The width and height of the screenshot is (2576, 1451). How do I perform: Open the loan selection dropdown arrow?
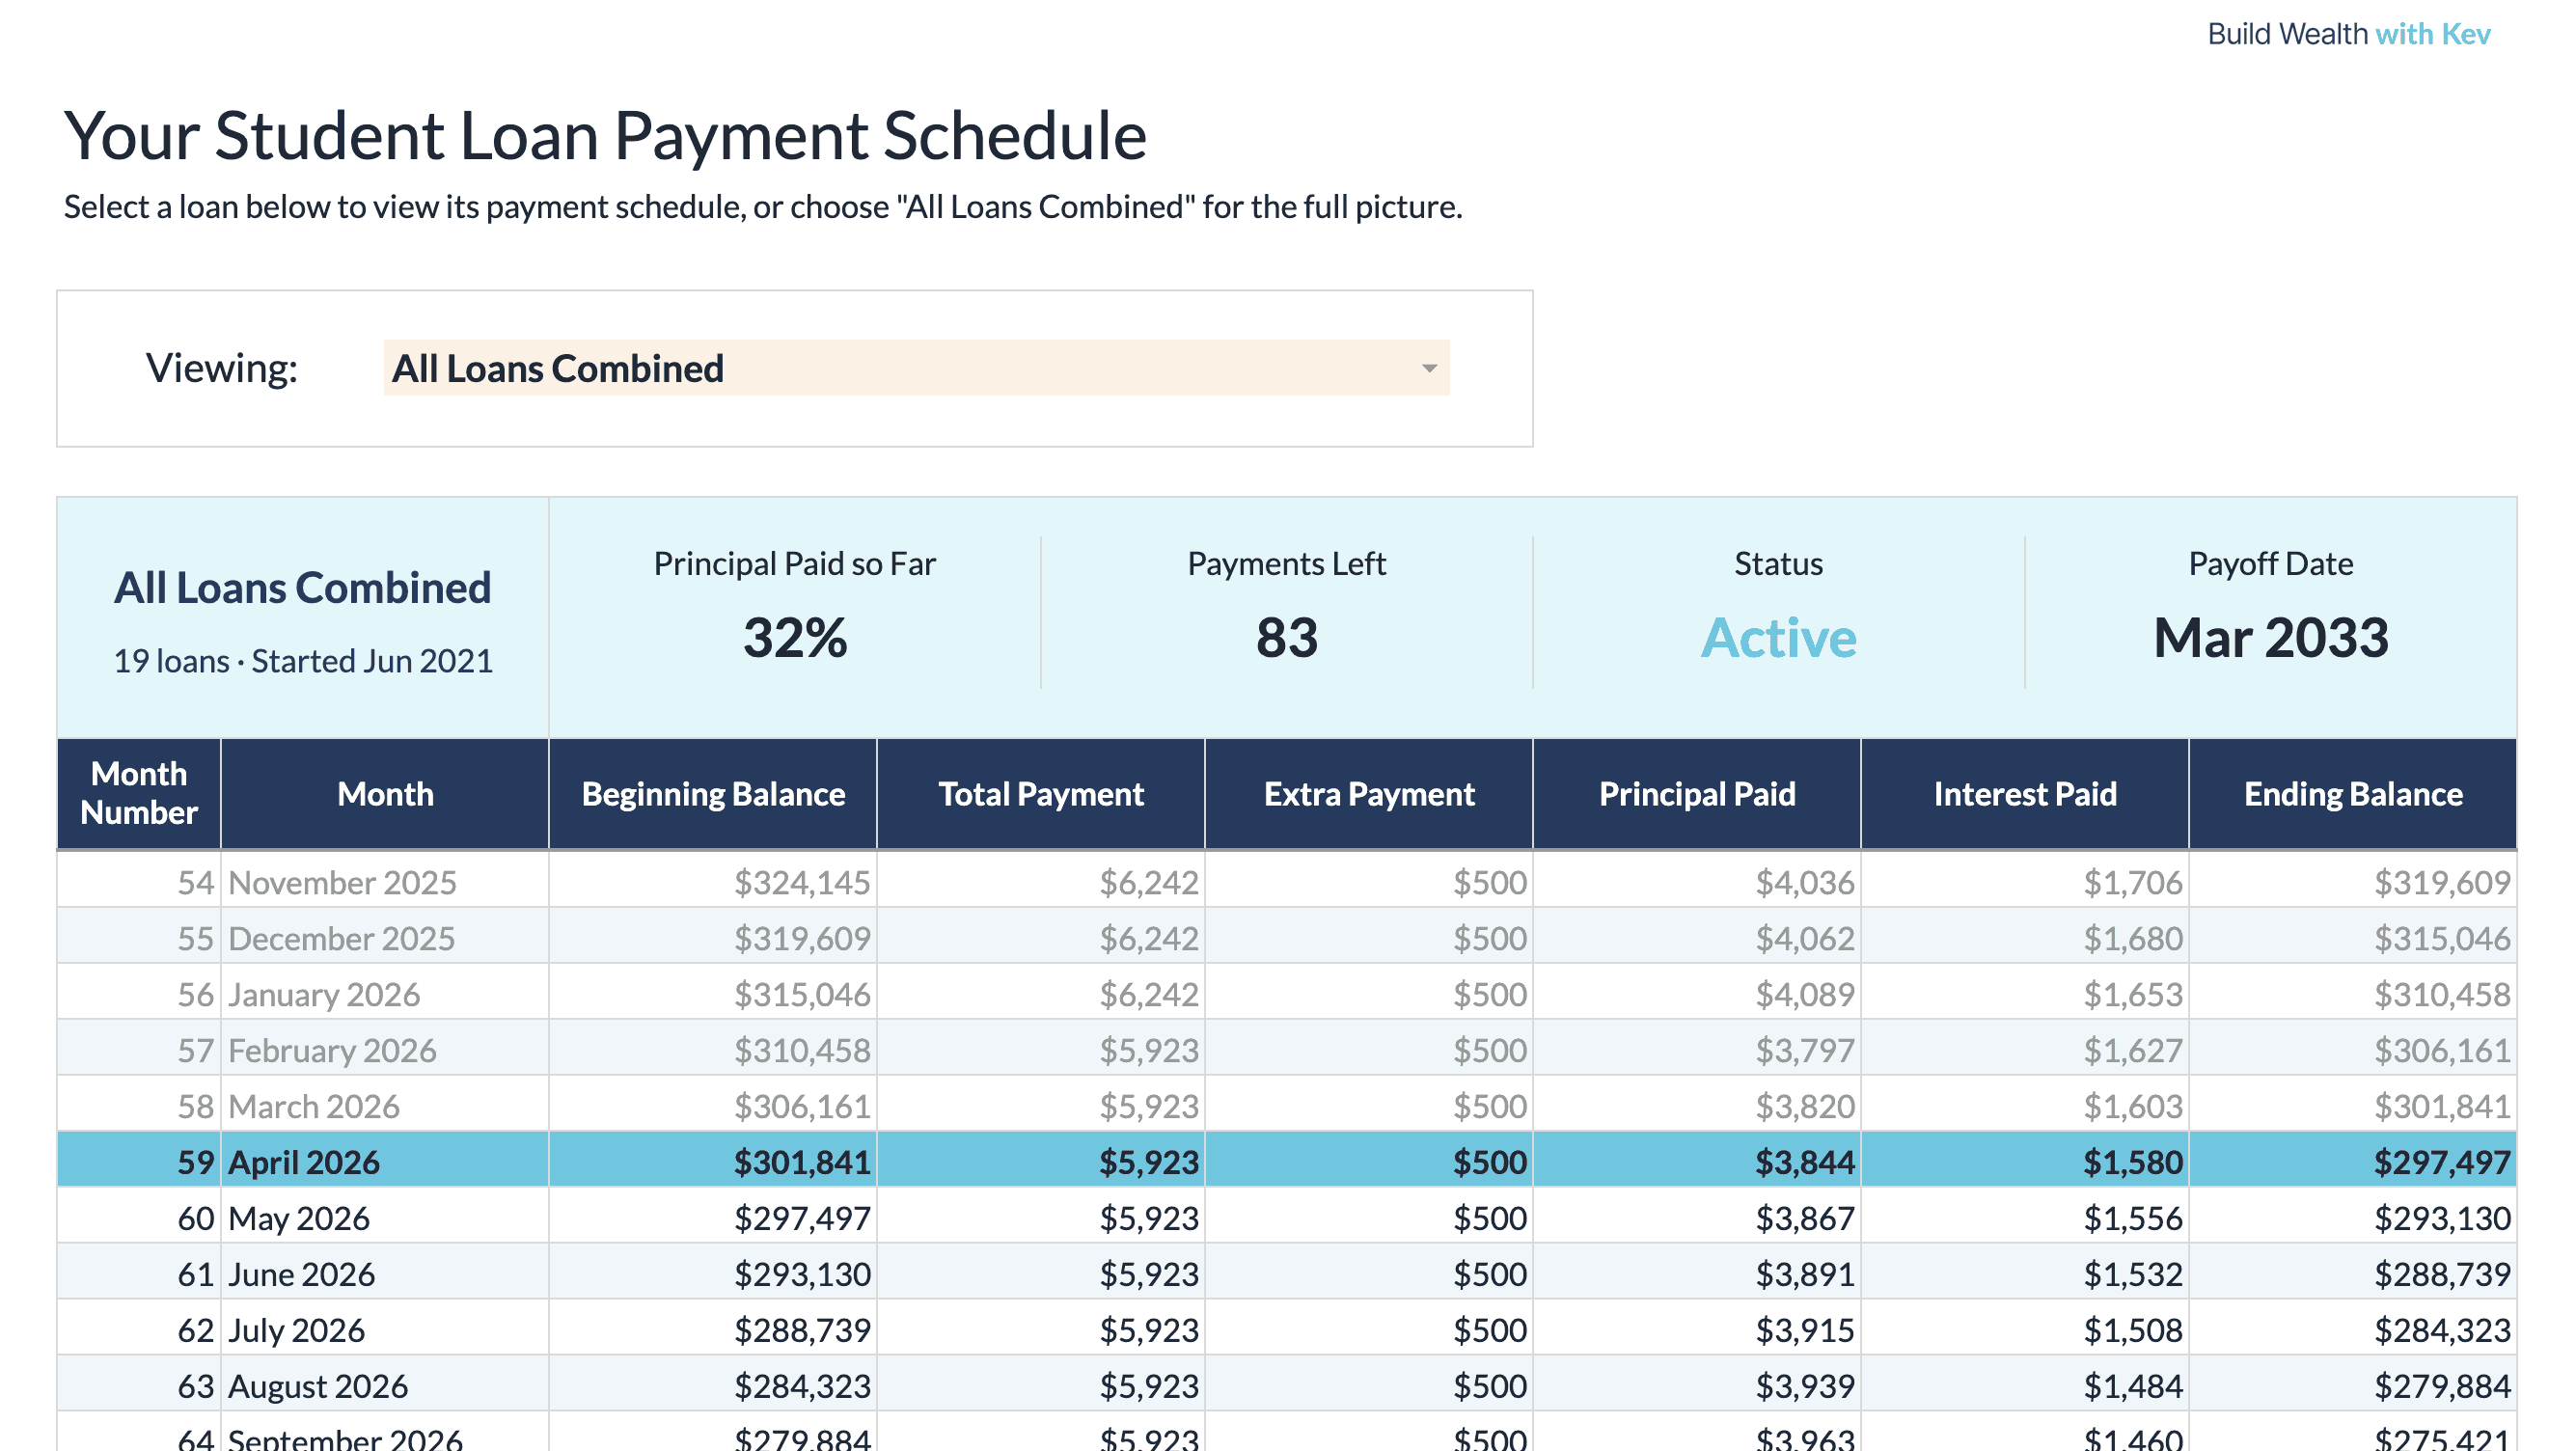[x=1429, y=368]
